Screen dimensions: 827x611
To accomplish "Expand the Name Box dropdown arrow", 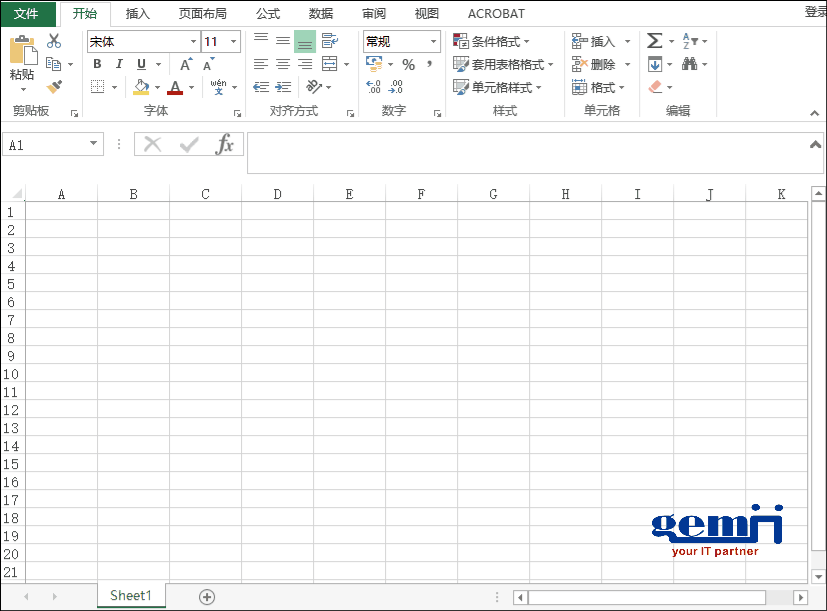I will pos(94,144).
